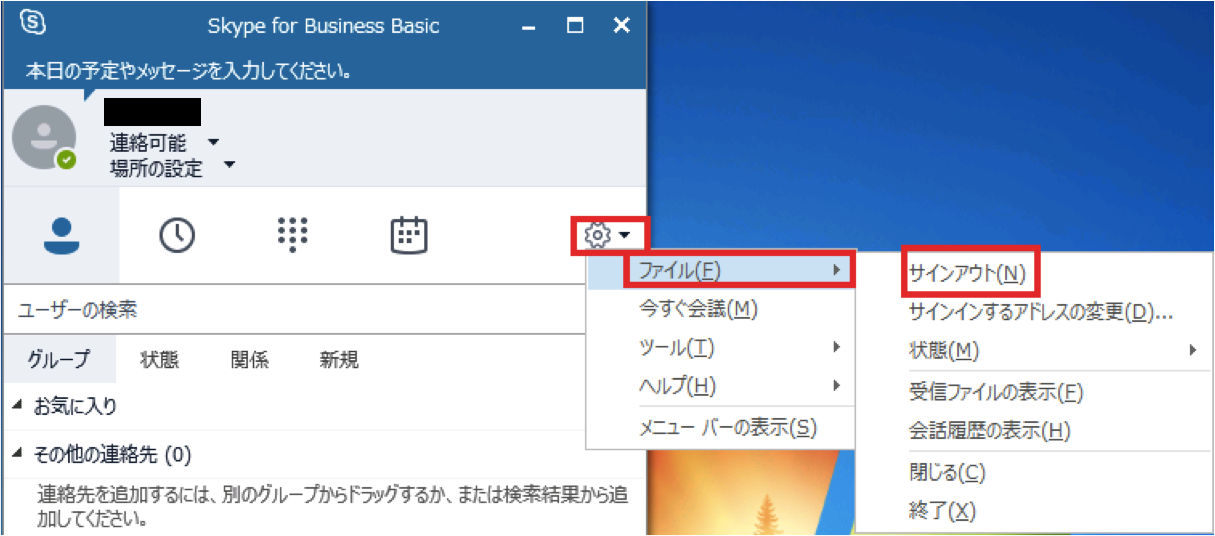Viewport: 1215px width, 536px height.
Task: Open the gear menu dropdown arrow
Action: (624, 236)
